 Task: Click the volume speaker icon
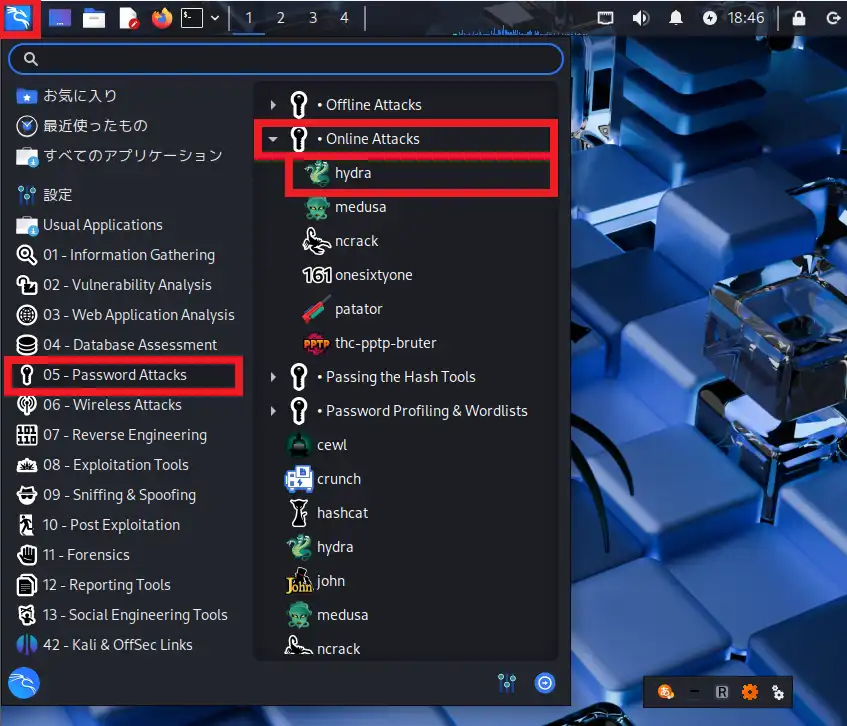point(641,18)
